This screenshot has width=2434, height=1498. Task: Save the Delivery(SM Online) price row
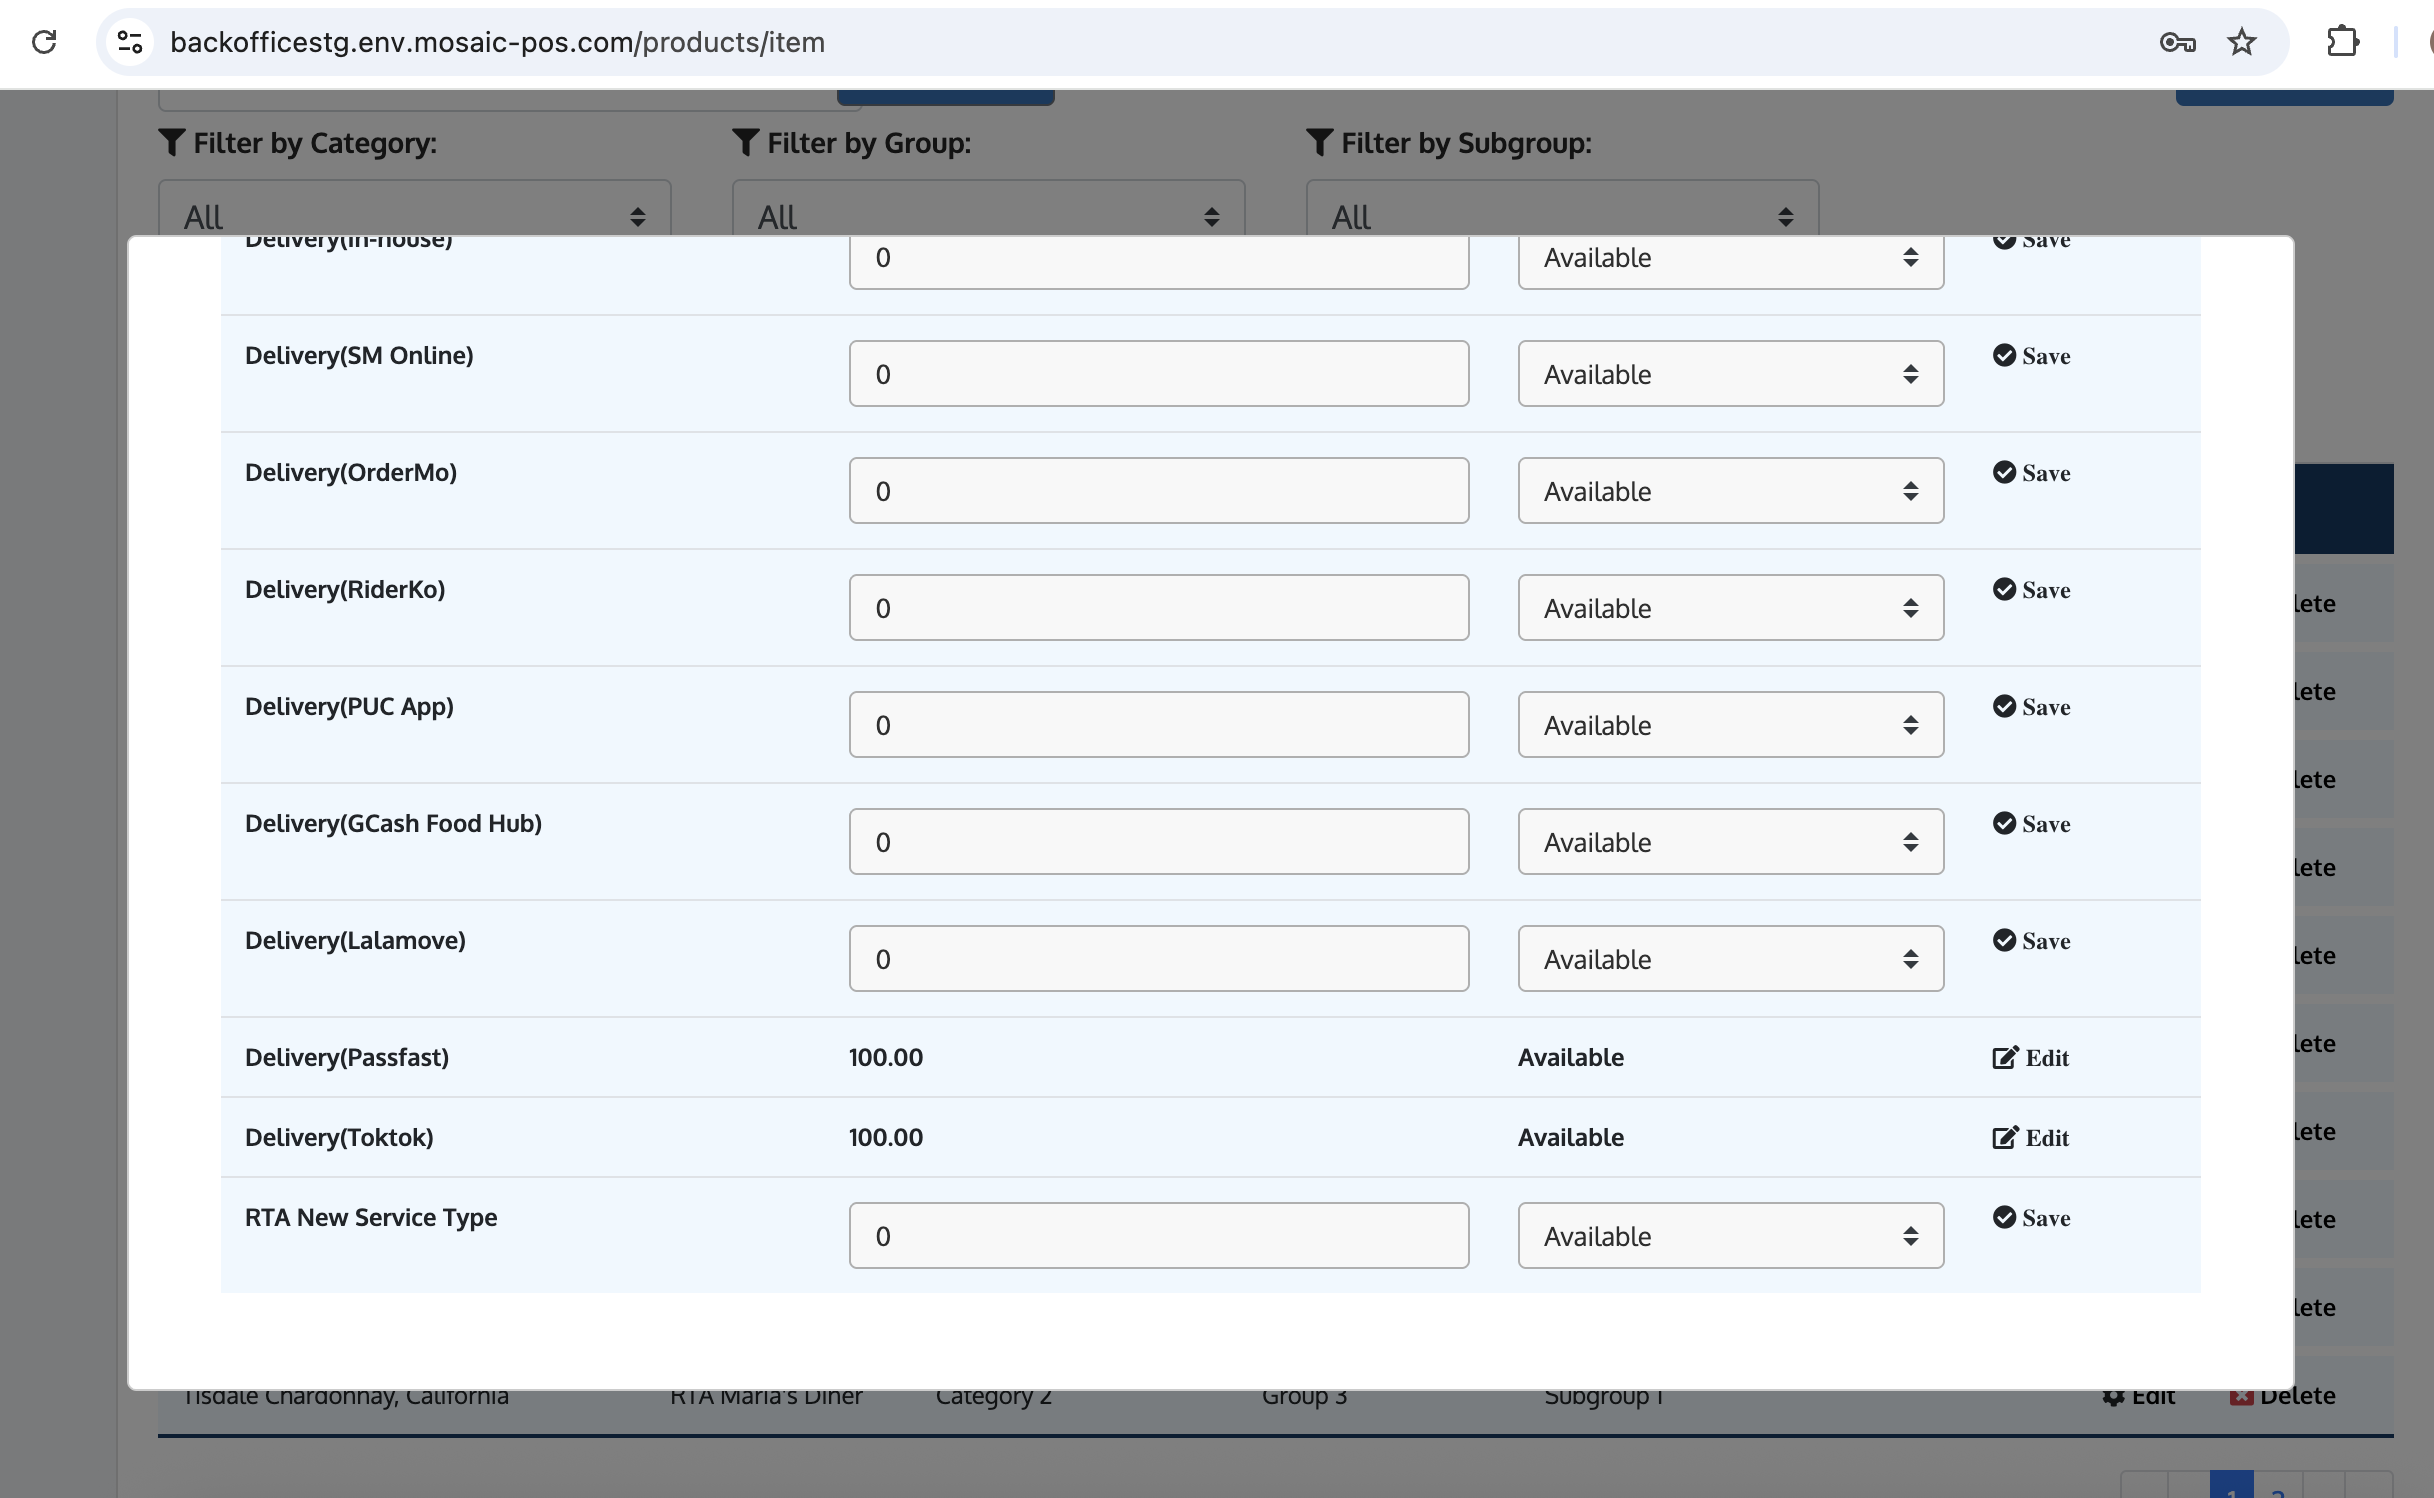(2031, 356)
